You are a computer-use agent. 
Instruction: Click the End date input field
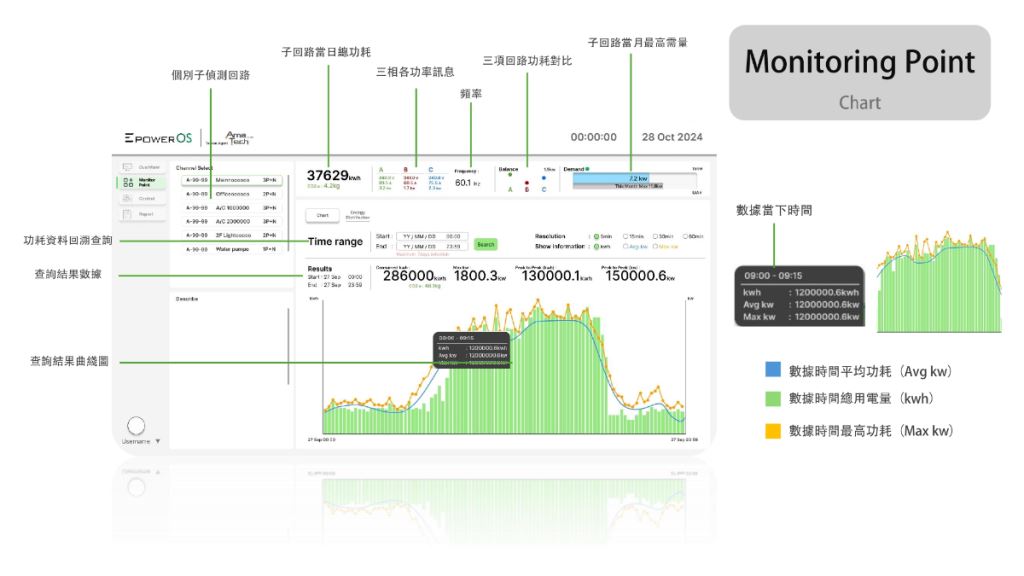point(432,246)
